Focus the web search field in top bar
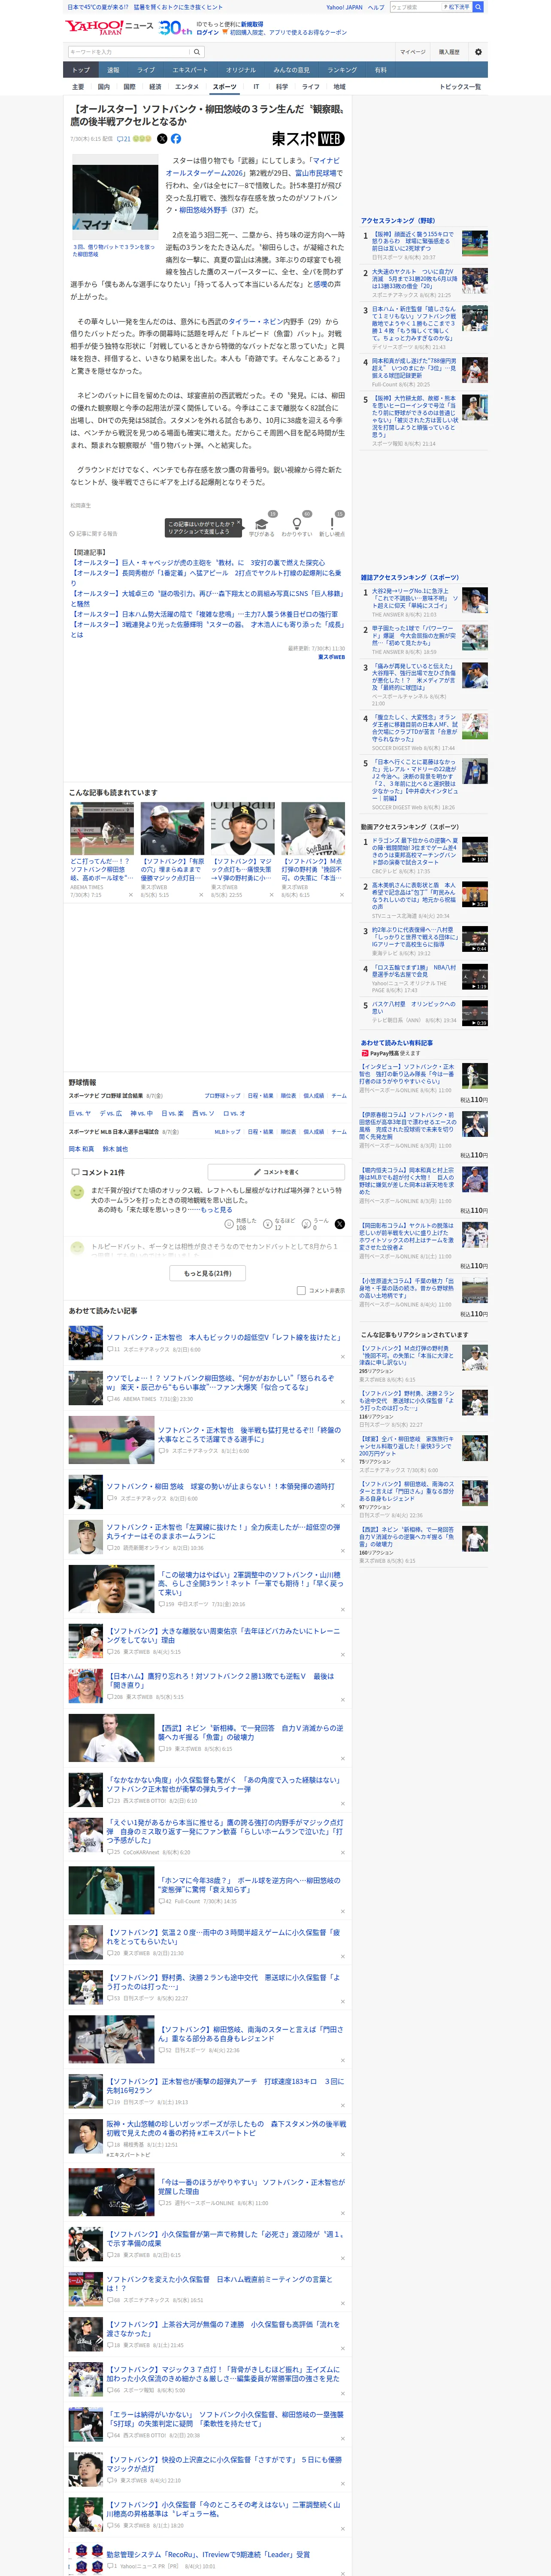The width and height of the screenshot is (551, 2576). pos(415,7)
